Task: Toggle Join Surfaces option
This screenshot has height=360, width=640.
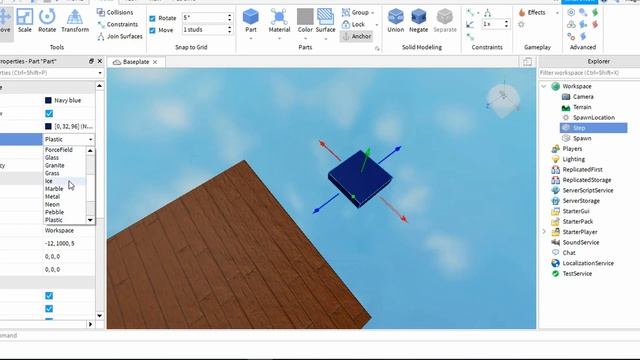Action: [120, 36]
